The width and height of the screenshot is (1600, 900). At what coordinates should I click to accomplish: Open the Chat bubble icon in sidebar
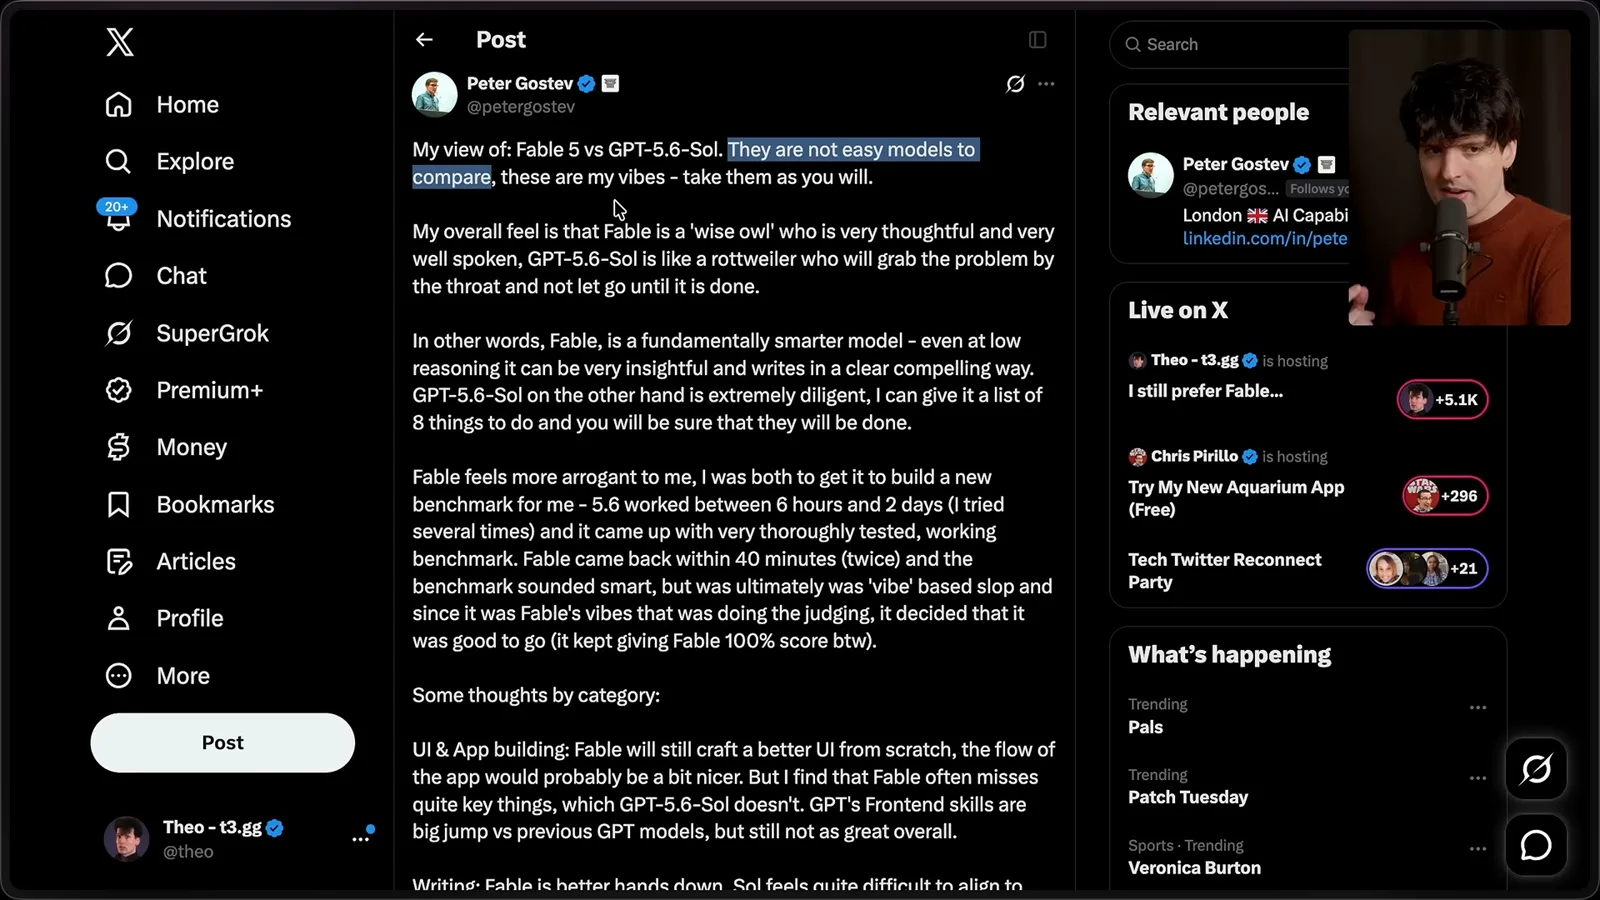coord(119,275)
